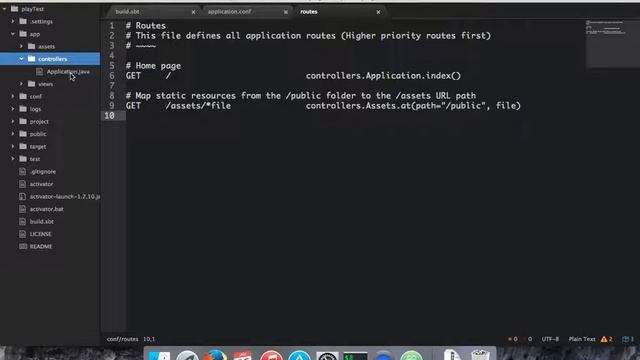Collapse the controllers folder arrow

(21, 59)
